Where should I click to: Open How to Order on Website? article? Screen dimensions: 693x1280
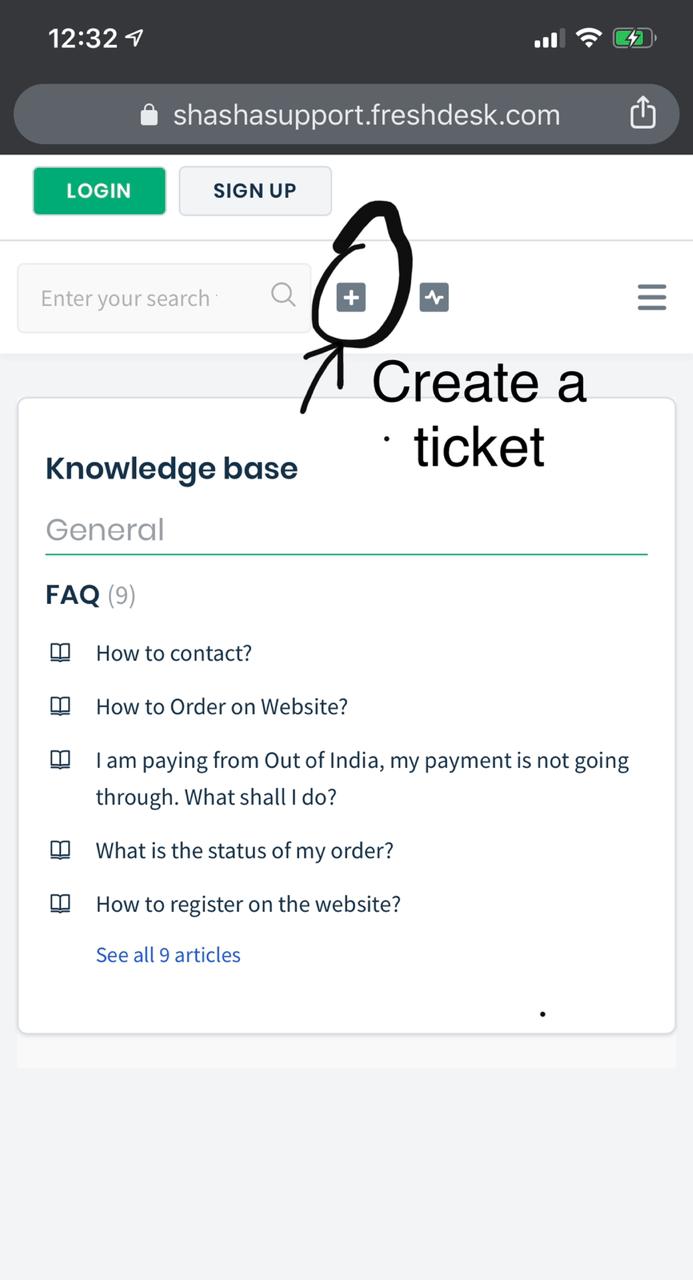tap(222, 706)
